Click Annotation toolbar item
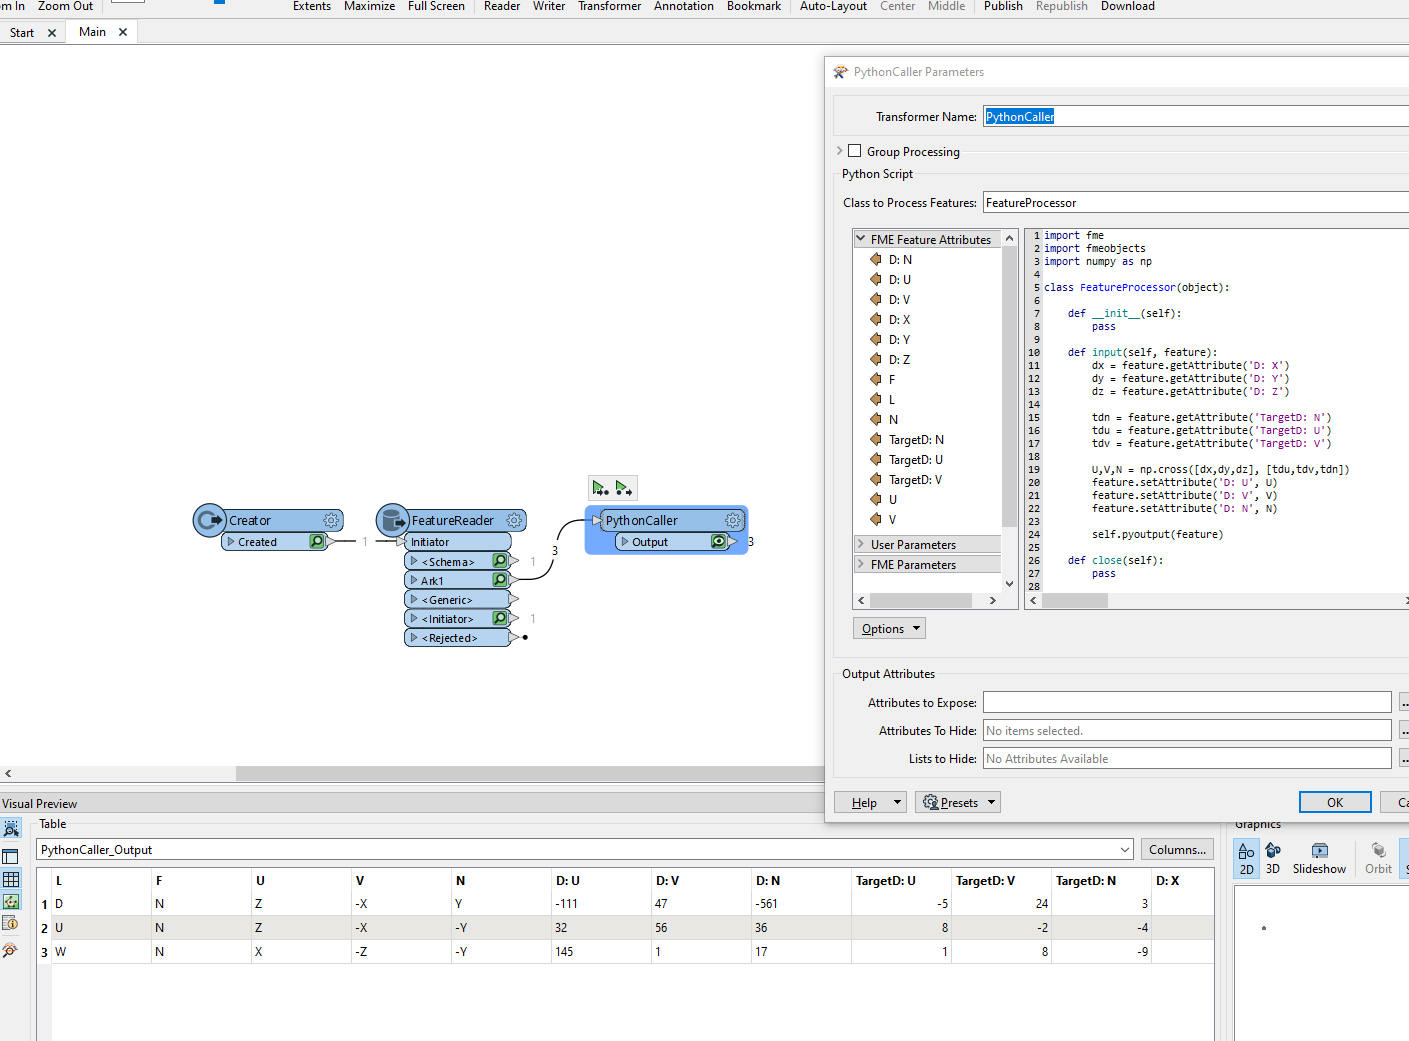The width and height of the screenshot is (1409, 1041). (684, 6)
